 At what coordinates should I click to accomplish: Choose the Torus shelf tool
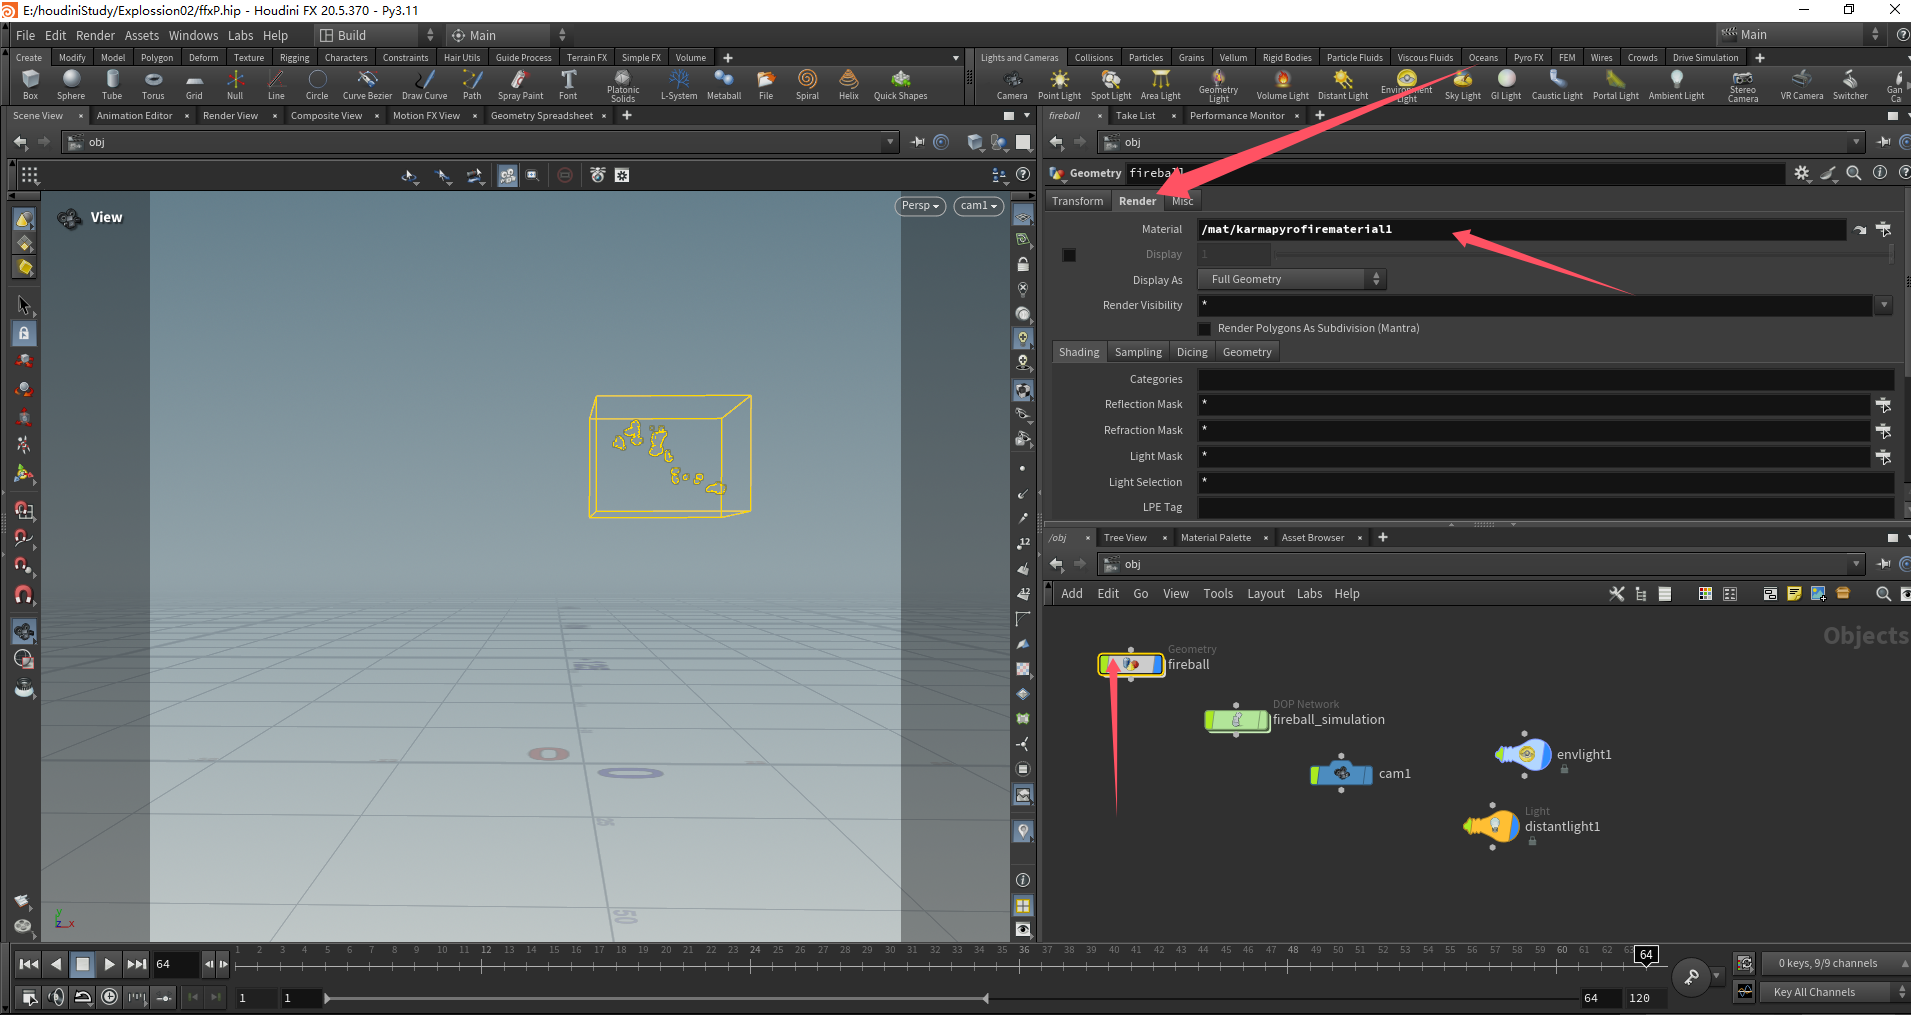(153, 84)
